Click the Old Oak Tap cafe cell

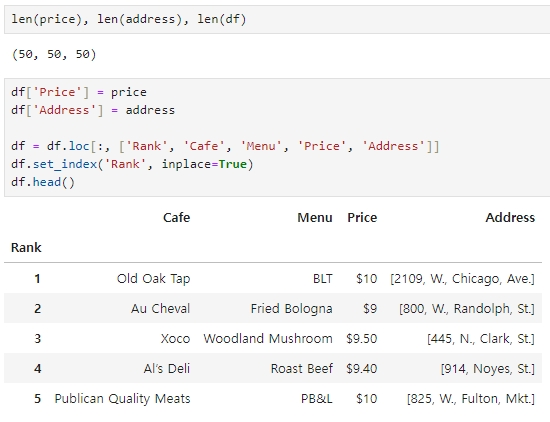point(153,279)
